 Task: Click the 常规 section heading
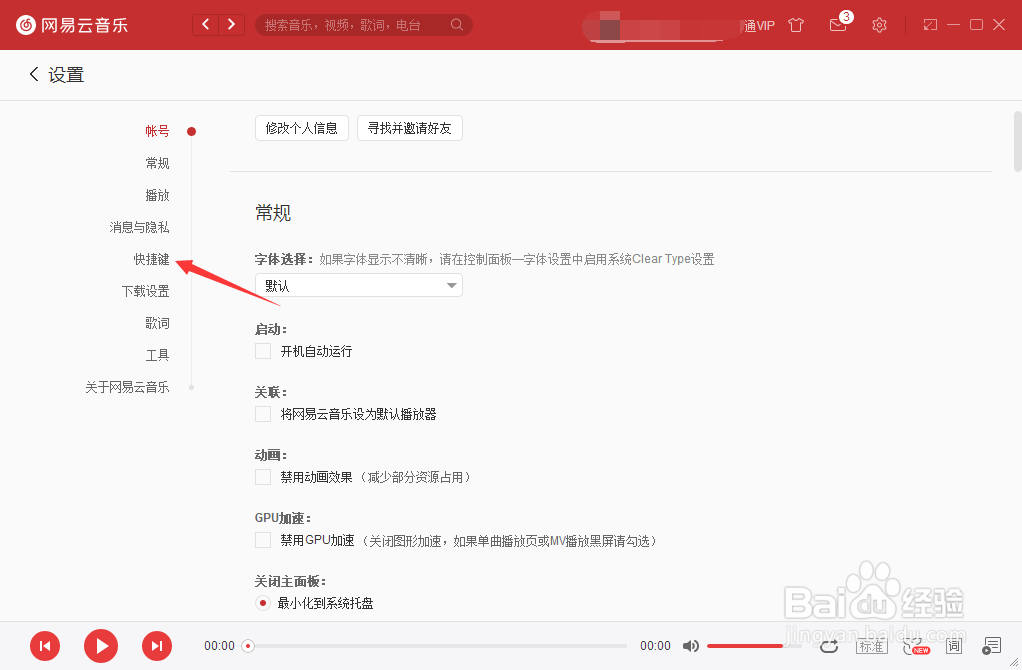tap(273, 212)
